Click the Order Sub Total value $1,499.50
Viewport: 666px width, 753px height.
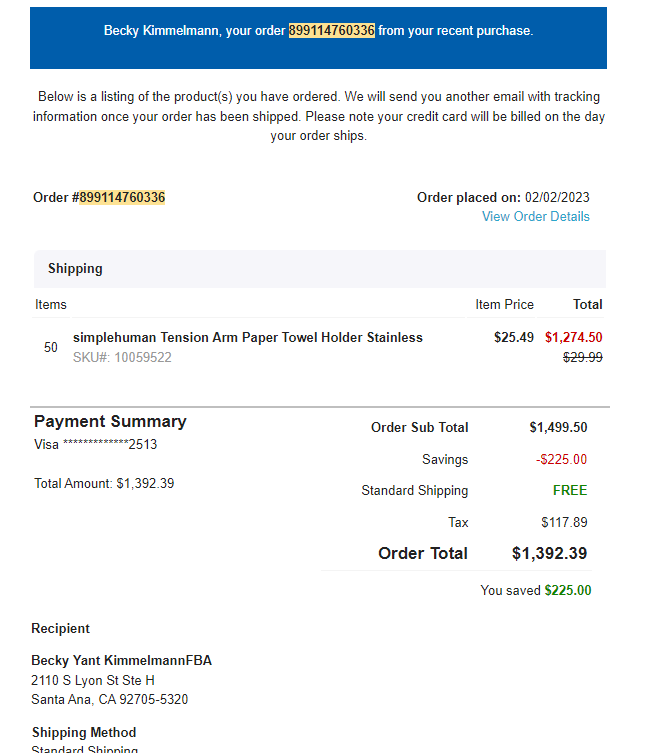point(558,427)
